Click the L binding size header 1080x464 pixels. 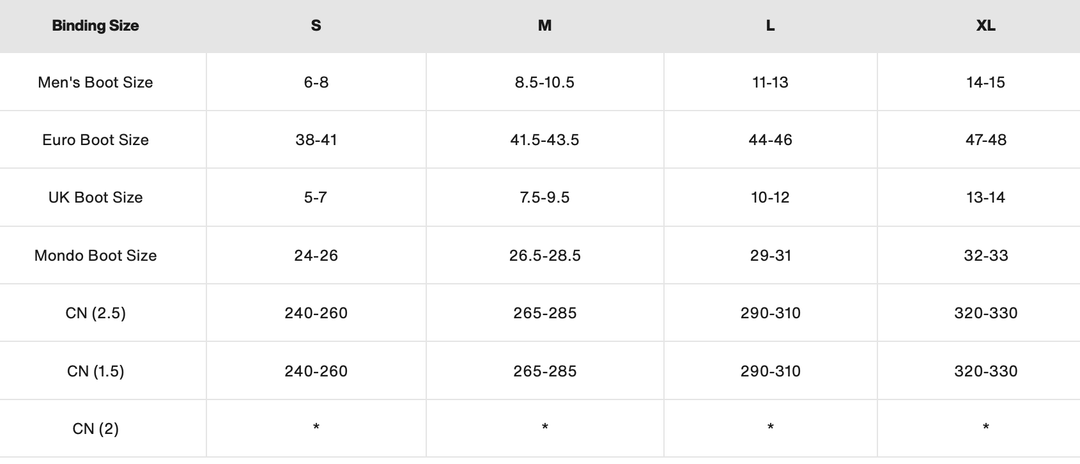(x=770, y=26)
